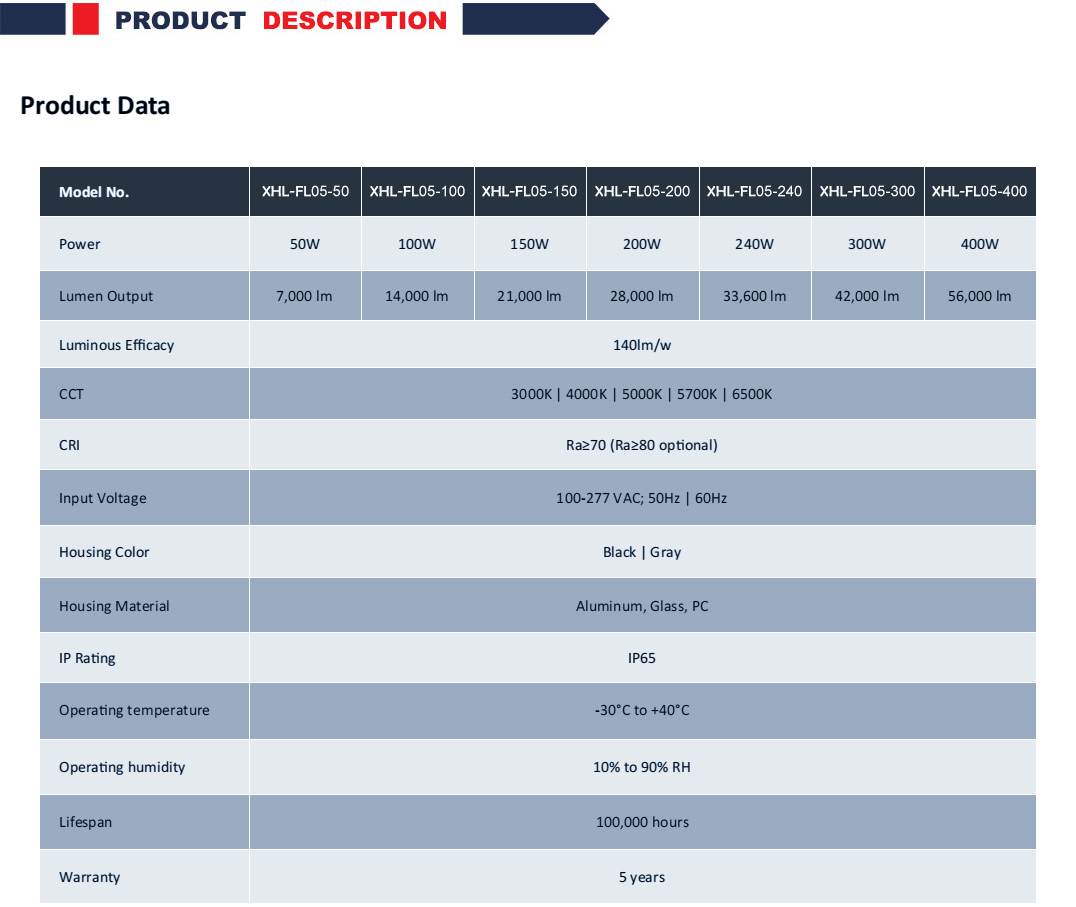Click the Operating temperature row label
This screenshot has height=907, width=1076.
point(134,710)
